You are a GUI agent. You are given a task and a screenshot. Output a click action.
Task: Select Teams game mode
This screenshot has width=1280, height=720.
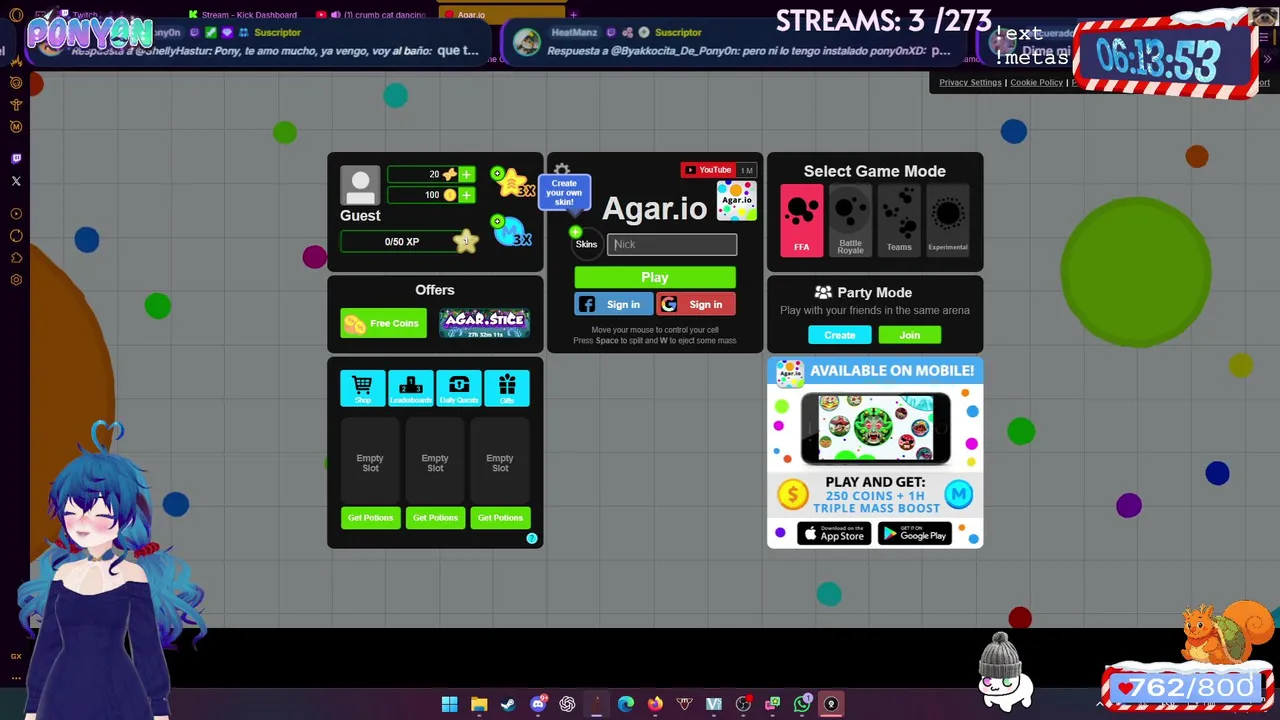899,220
